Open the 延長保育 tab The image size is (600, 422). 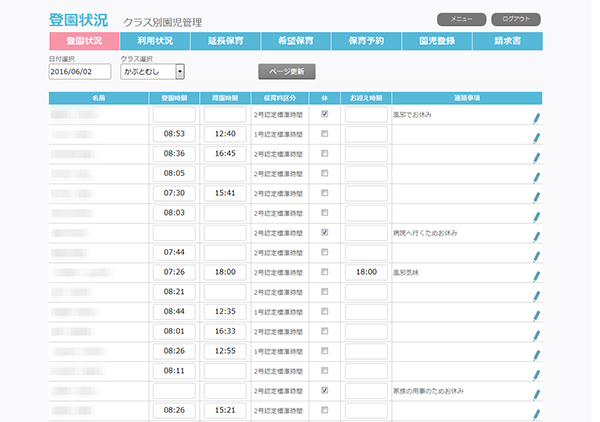click(x=225, y=41)
